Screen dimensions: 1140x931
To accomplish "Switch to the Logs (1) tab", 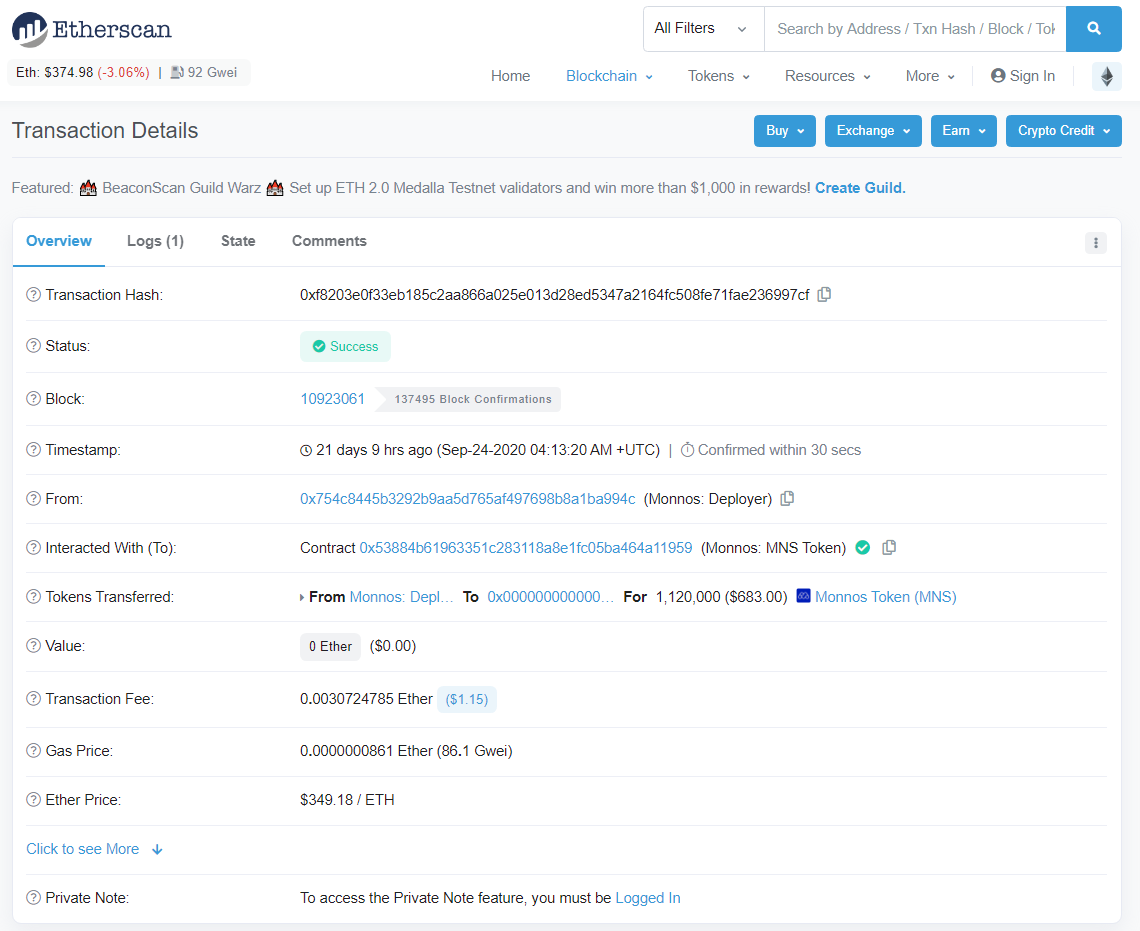I will pos(156,241).
